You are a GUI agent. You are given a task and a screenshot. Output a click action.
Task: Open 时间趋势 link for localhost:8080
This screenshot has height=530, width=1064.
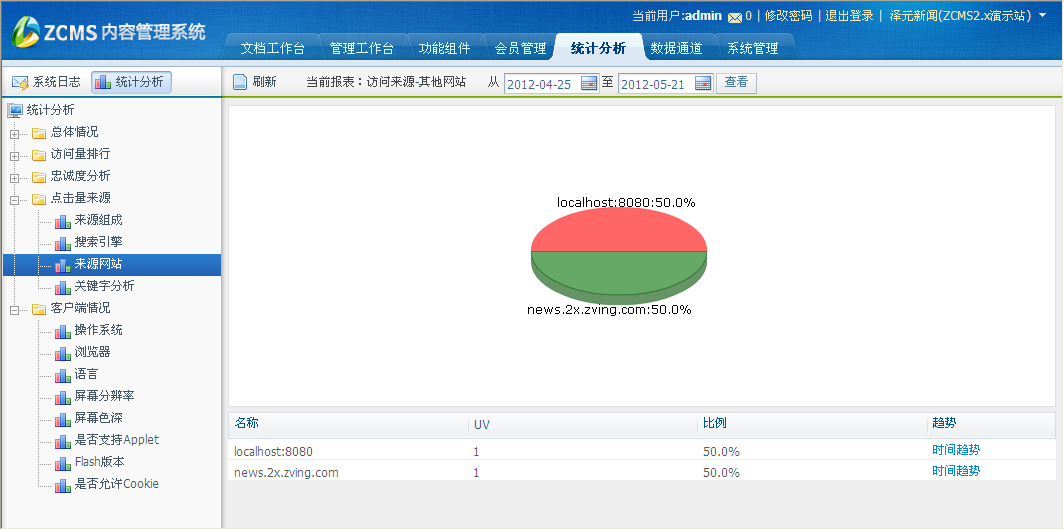click(x=956, y=450)
